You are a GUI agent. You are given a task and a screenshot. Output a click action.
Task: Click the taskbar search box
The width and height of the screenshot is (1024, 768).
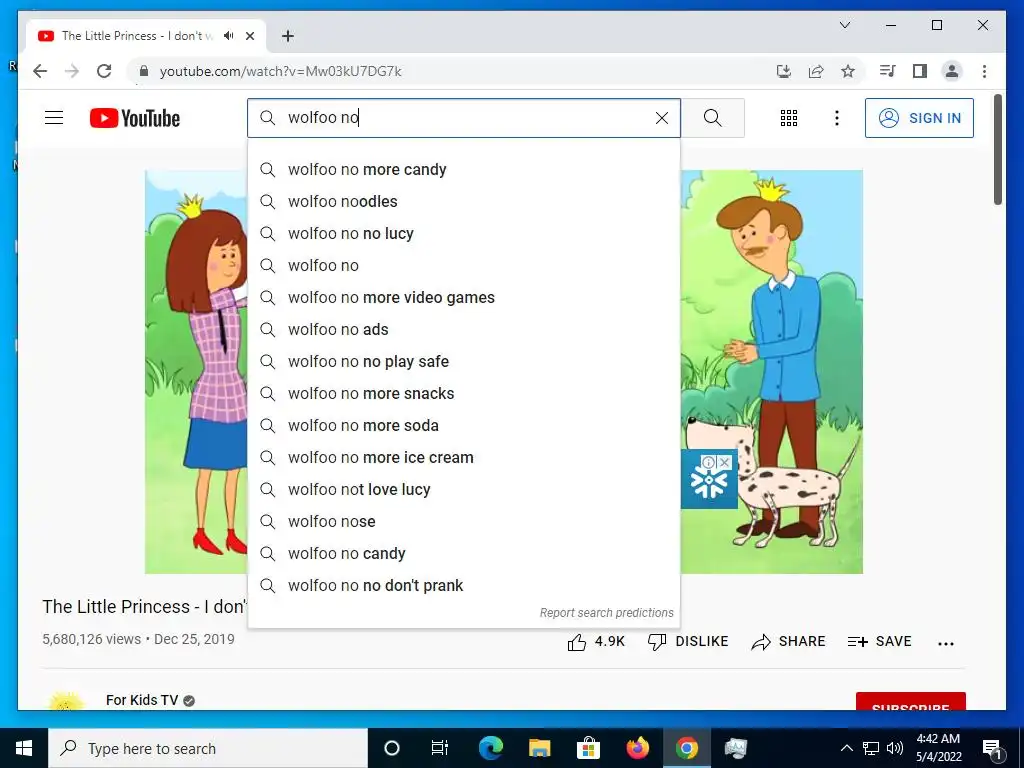[x=208, y=748]
